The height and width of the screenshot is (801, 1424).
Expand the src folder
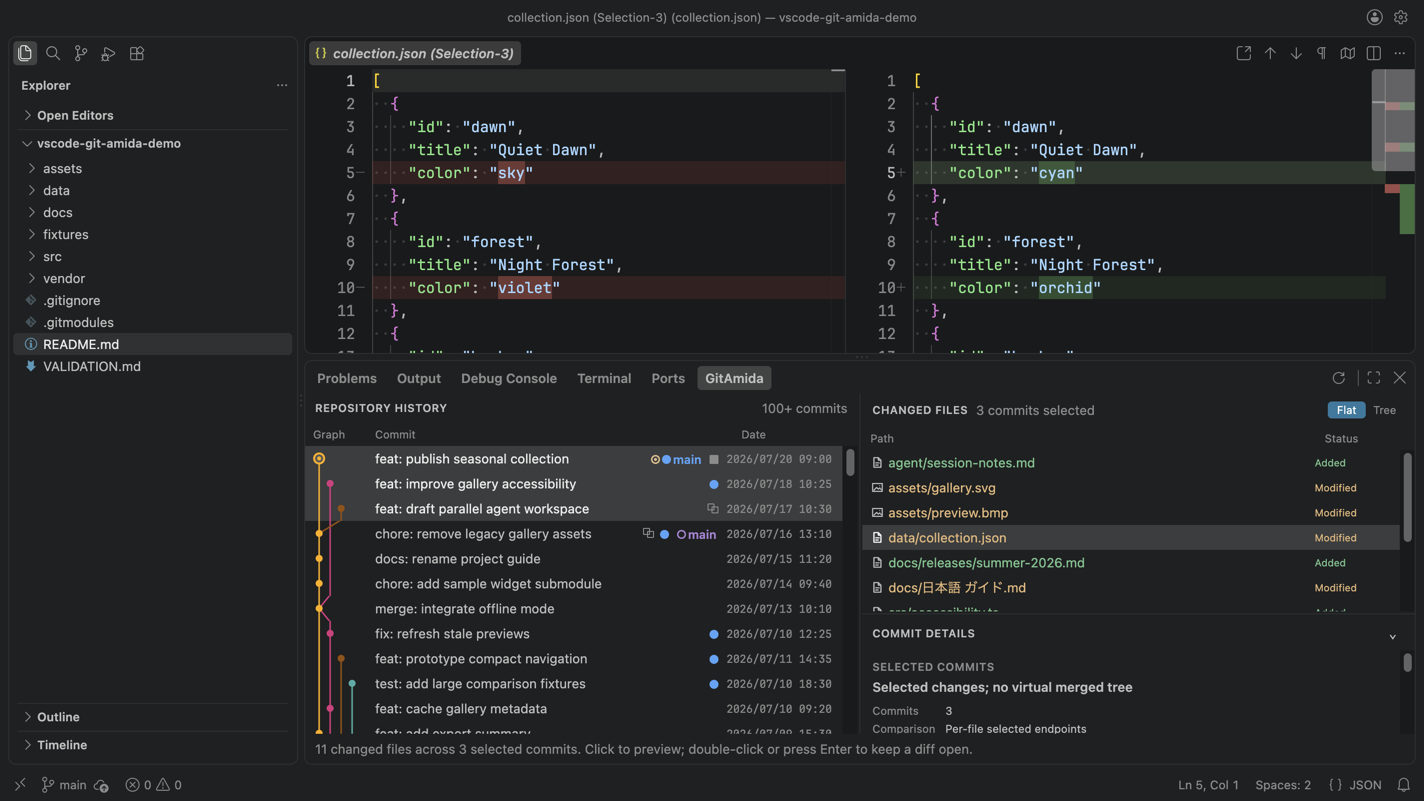(x=152, y=256)
